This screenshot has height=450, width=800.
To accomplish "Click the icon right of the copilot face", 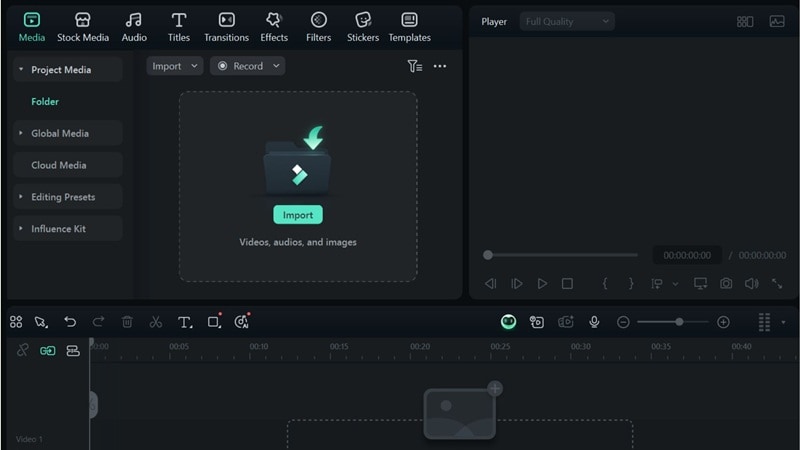I will [x=537, y=322].
